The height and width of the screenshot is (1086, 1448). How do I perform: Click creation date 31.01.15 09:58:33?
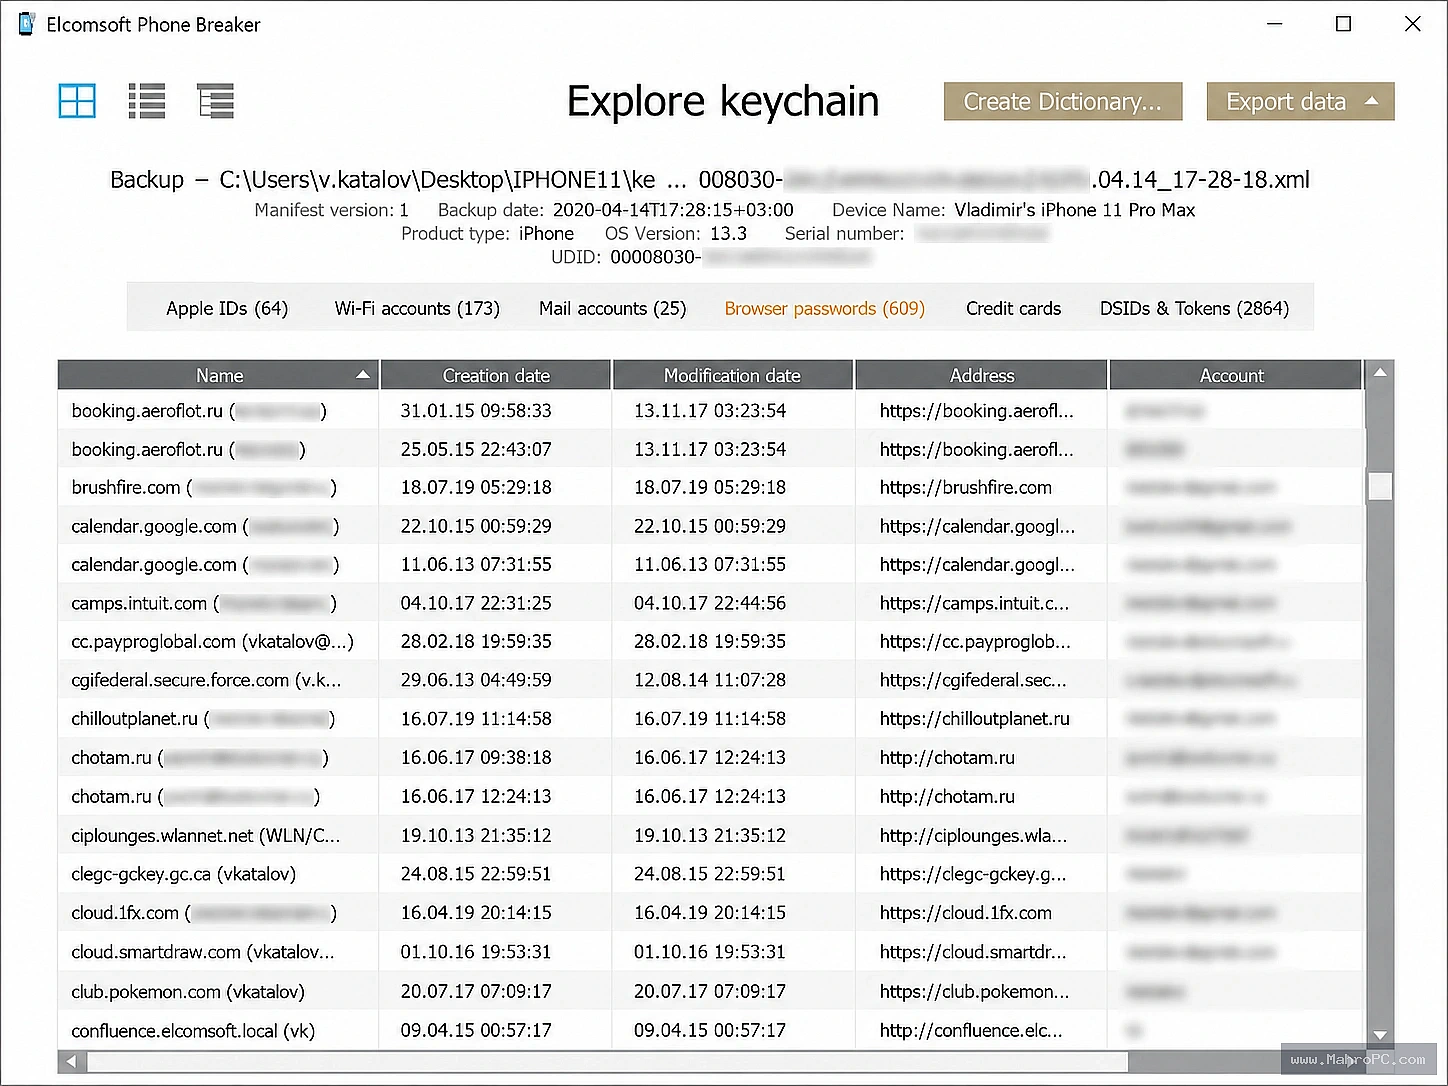[x=476, y=410]
